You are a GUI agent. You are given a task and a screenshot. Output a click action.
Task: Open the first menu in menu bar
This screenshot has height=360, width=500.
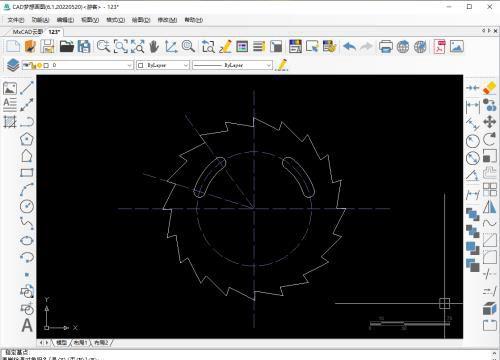coord(16,20)
